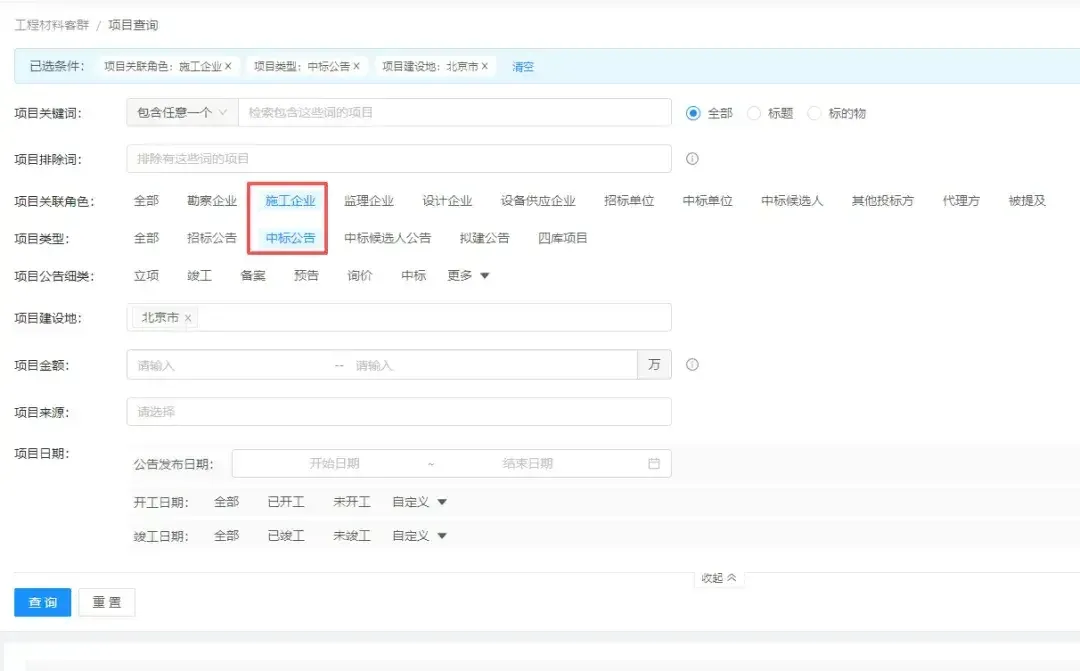Screen dimensions: 1080x671
Task: Select 未竣工 completion status
Action: [x=351, y=535]
